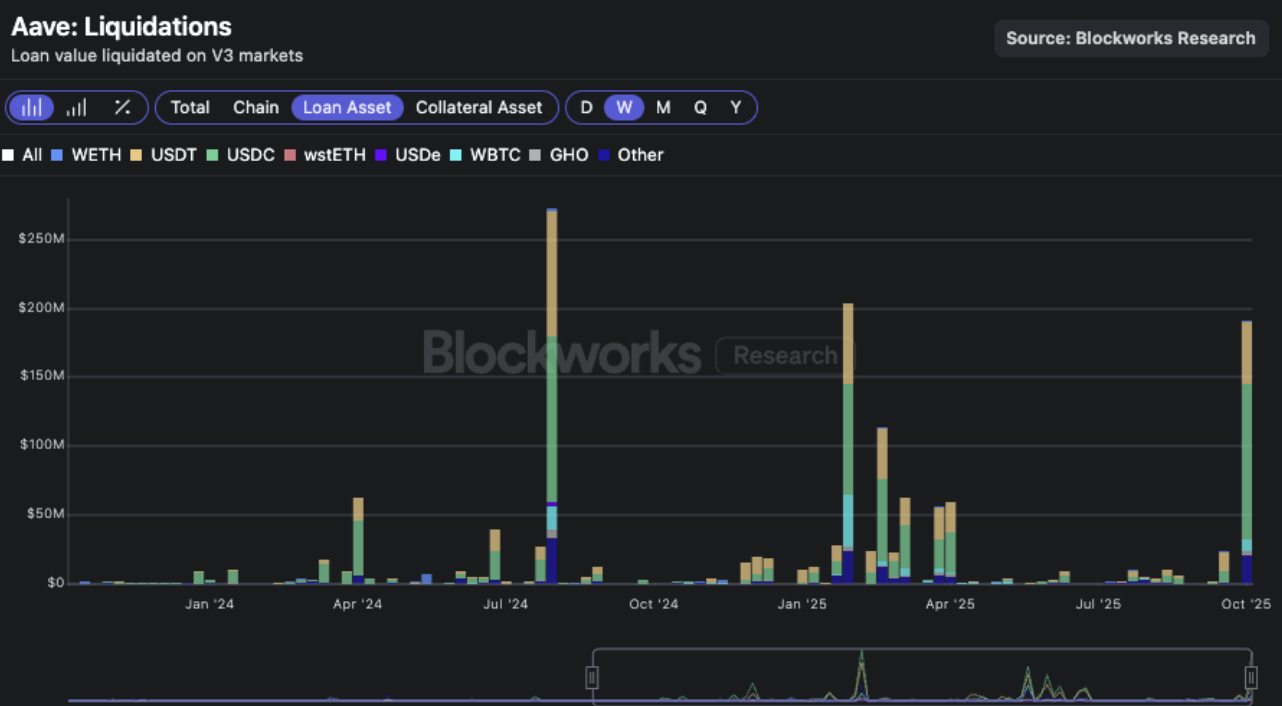Click the left handle of range selector

point(591,678)
